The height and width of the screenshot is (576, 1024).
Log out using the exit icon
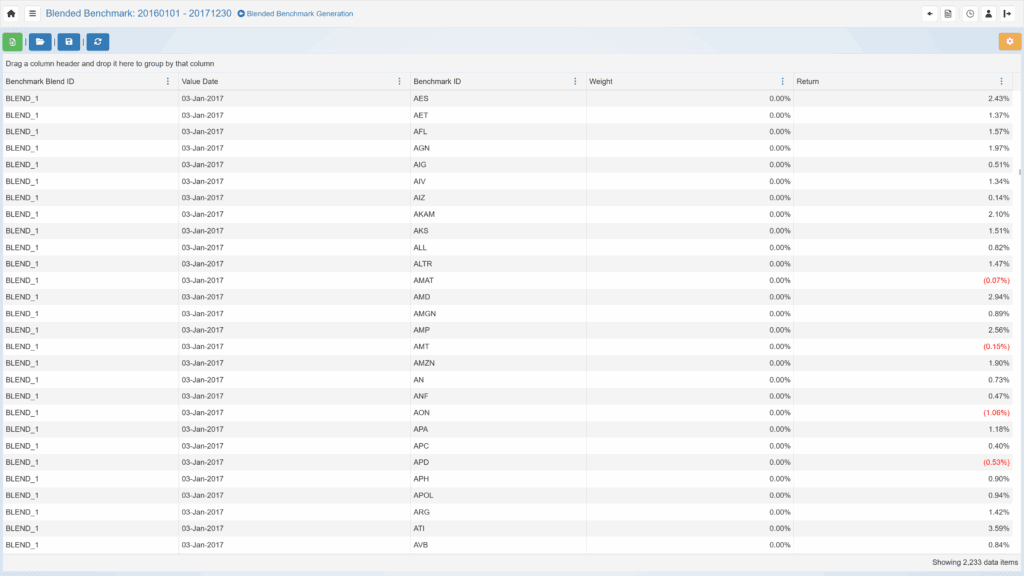1007,14
